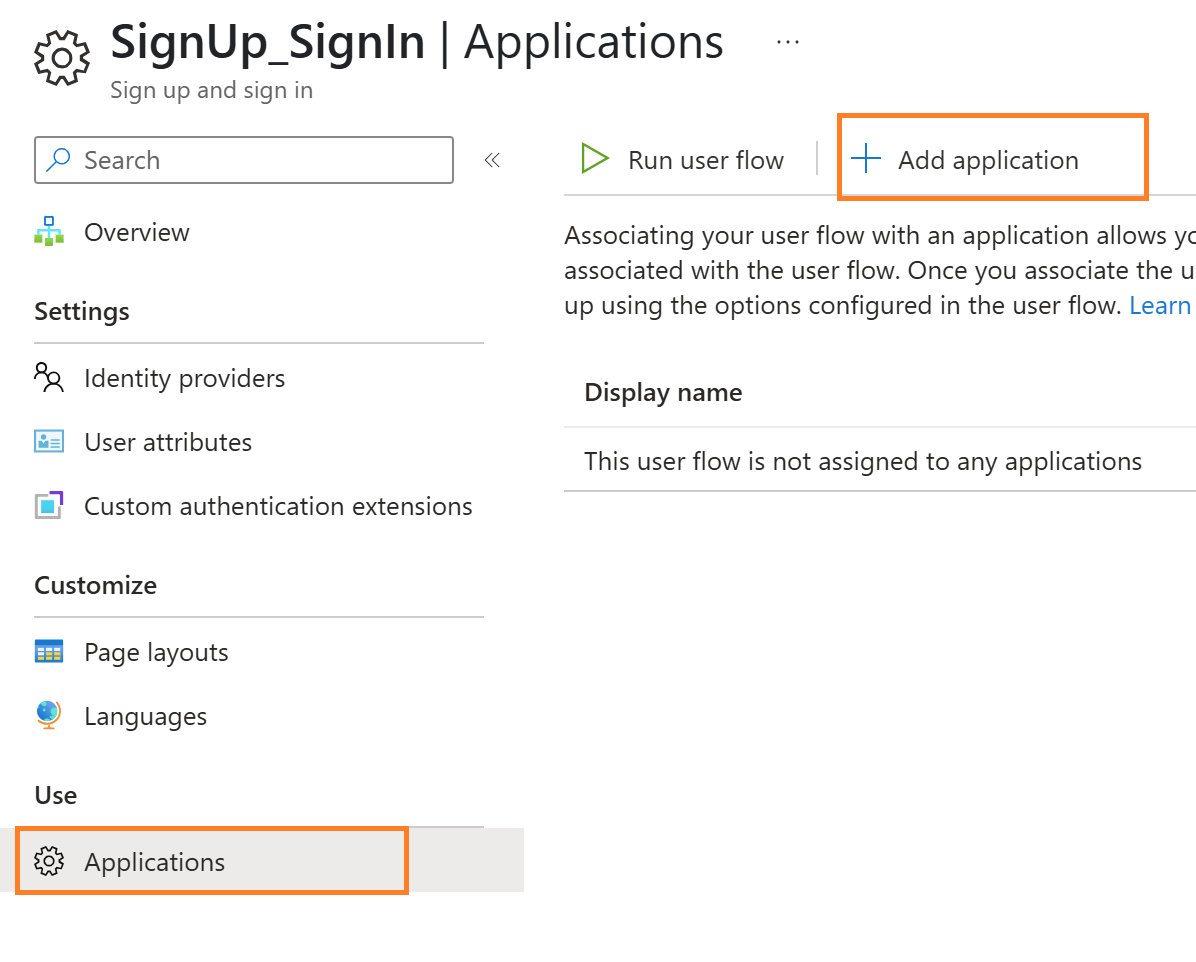1196x962 pixels.
Task: Open the ellipsis more options menu
Action: point(787,43)
